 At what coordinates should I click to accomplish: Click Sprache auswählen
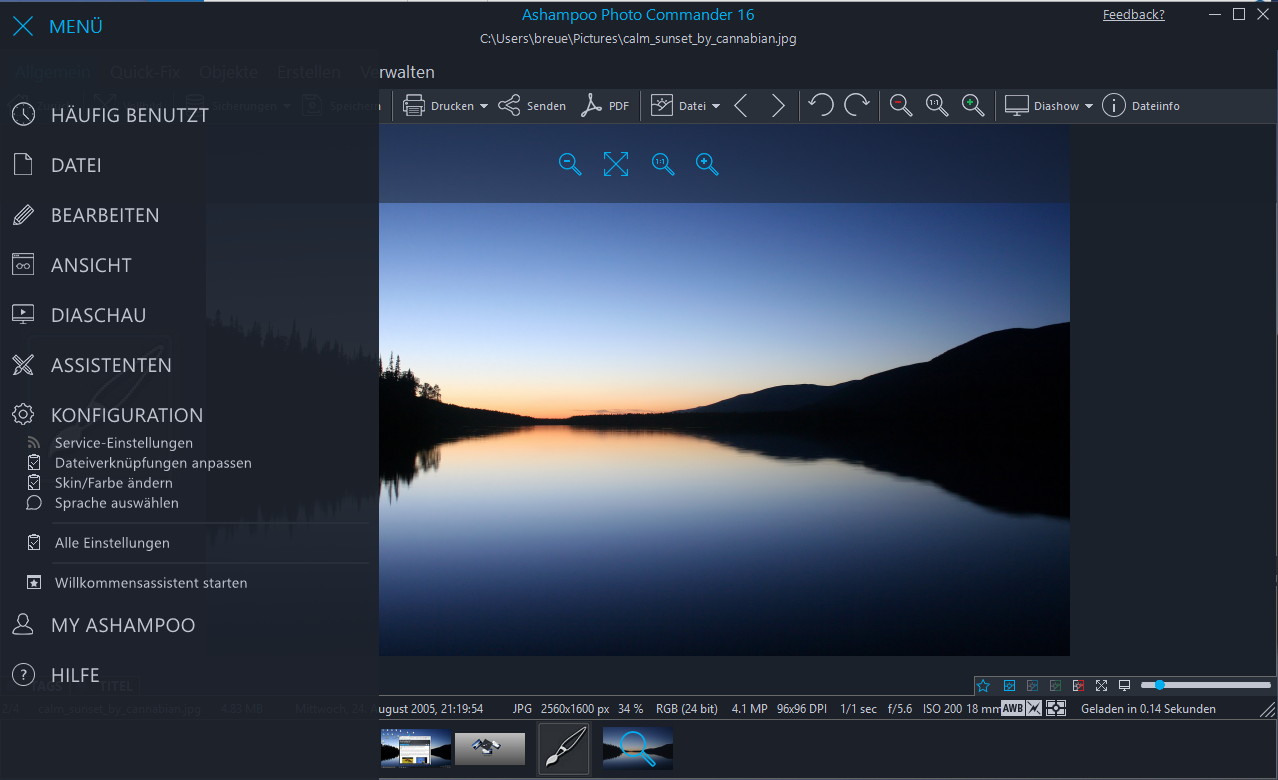(117, 503)
